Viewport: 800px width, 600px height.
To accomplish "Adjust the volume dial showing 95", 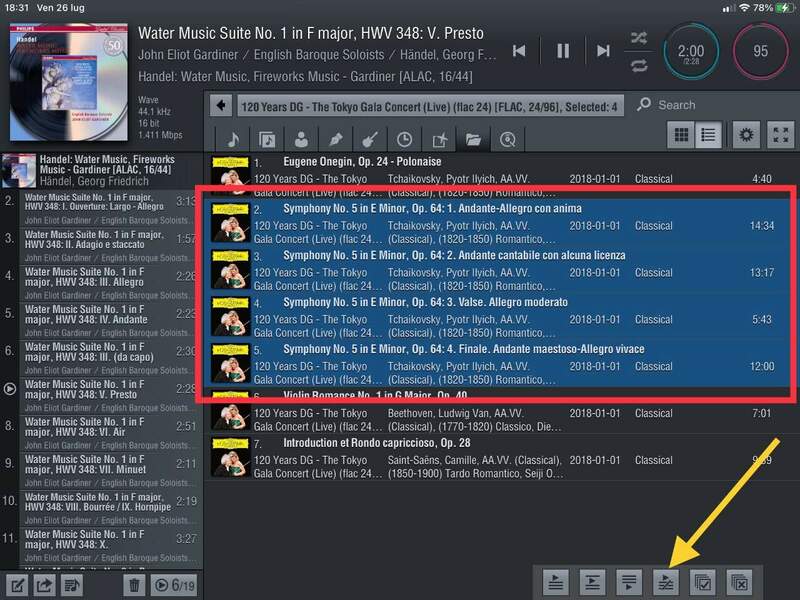I will [x=760, y=51].
